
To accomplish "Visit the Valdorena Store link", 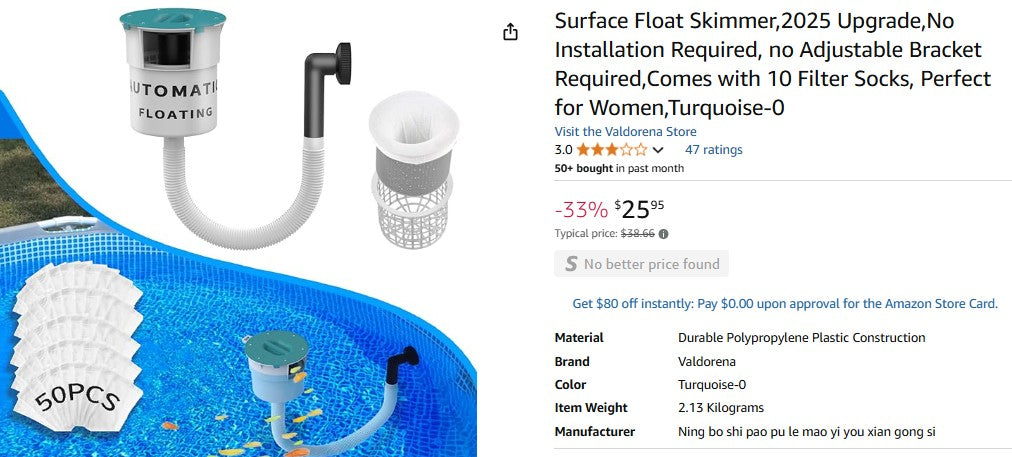I will click(625, 132).
